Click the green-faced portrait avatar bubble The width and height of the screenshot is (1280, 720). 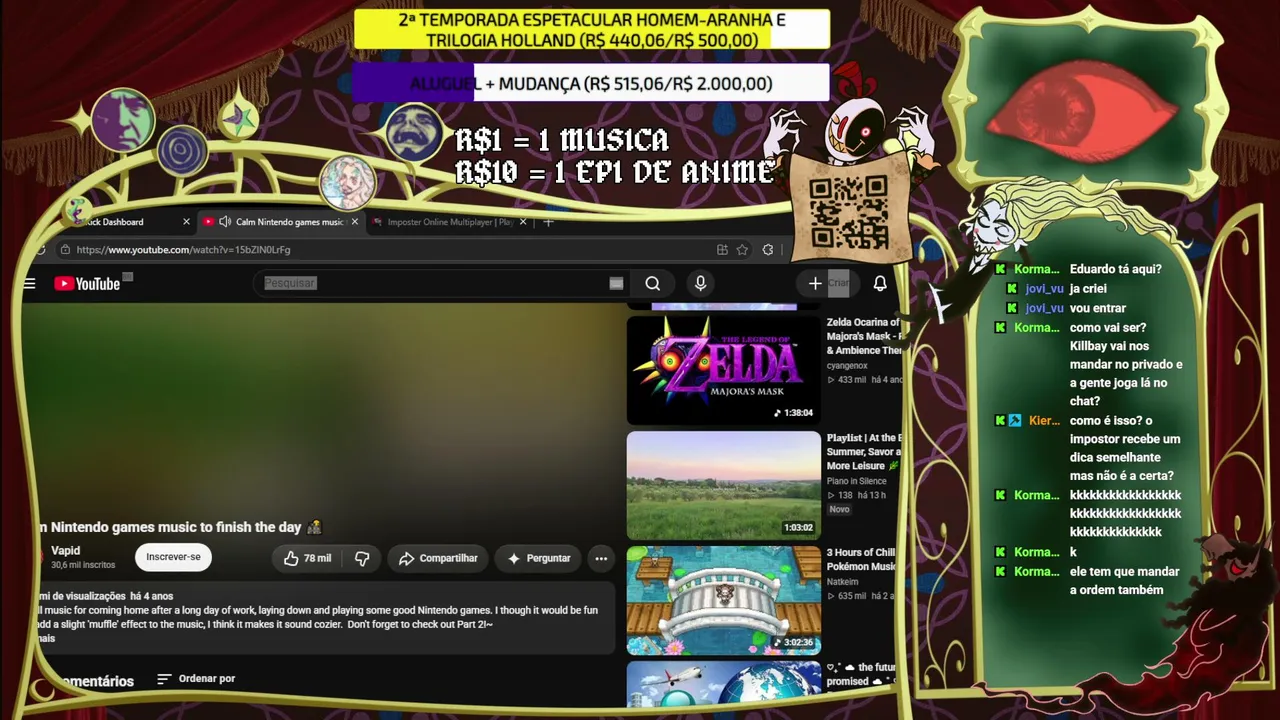click(122, 120)
